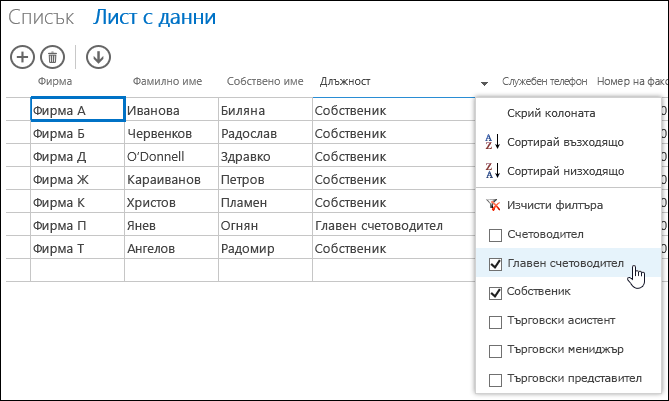This screenshot has height=401, width=669.
Task: Click the Фирма column header
Action: [x=55, y=81]
